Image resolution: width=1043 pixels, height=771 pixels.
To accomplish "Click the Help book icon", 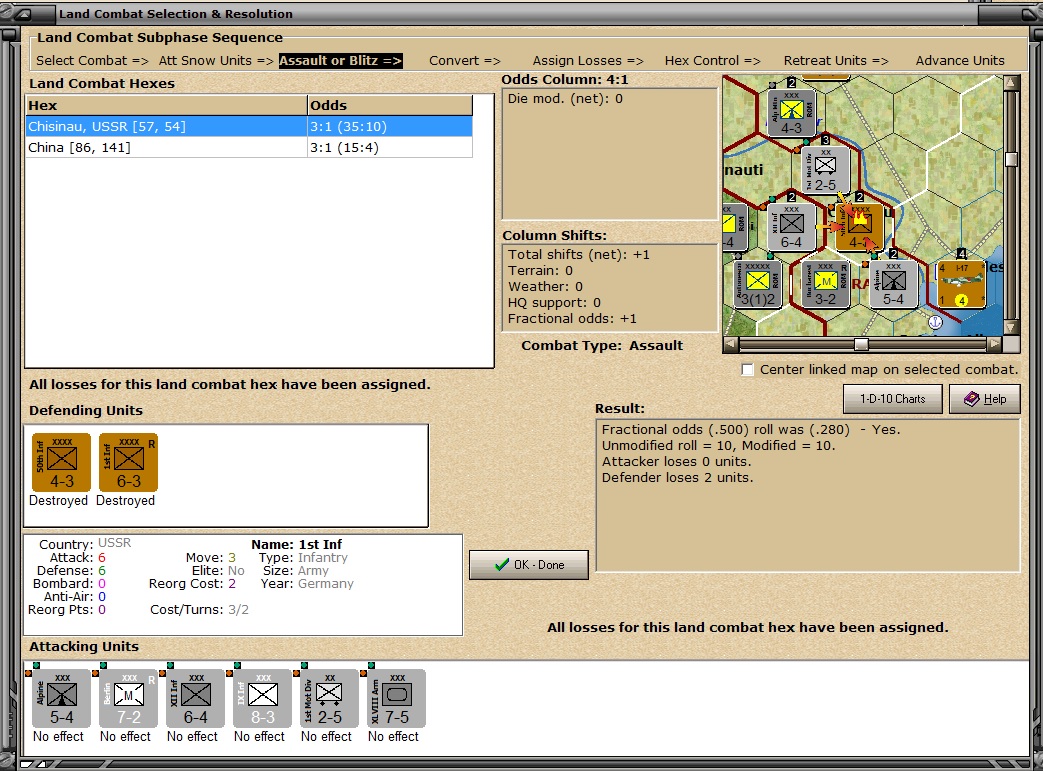I will (x=972, y=398).
